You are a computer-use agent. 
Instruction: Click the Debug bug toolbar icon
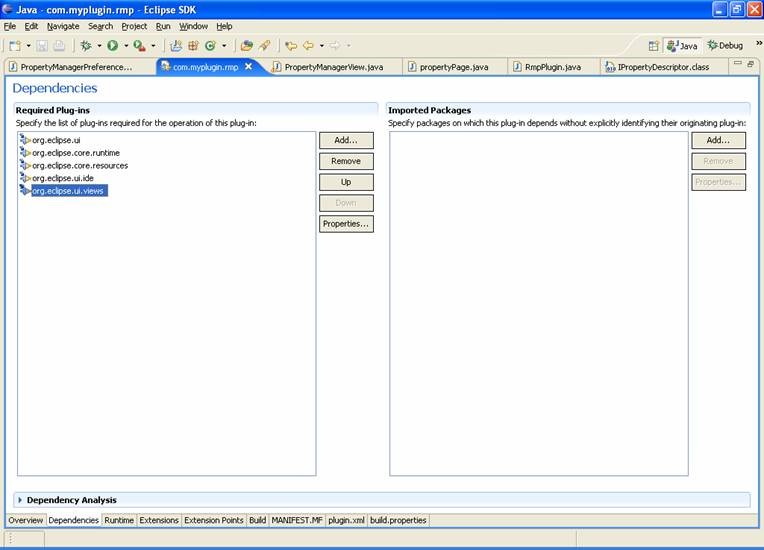click(86, 46)
